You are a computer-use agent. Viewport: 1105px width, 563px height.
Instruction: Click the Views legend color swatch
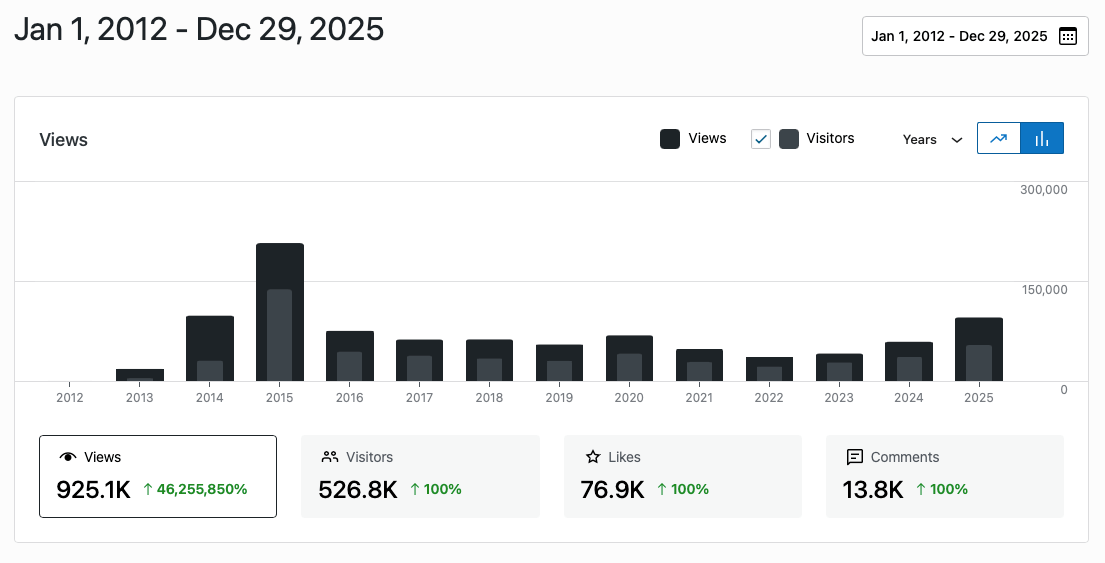coord(670,139)
